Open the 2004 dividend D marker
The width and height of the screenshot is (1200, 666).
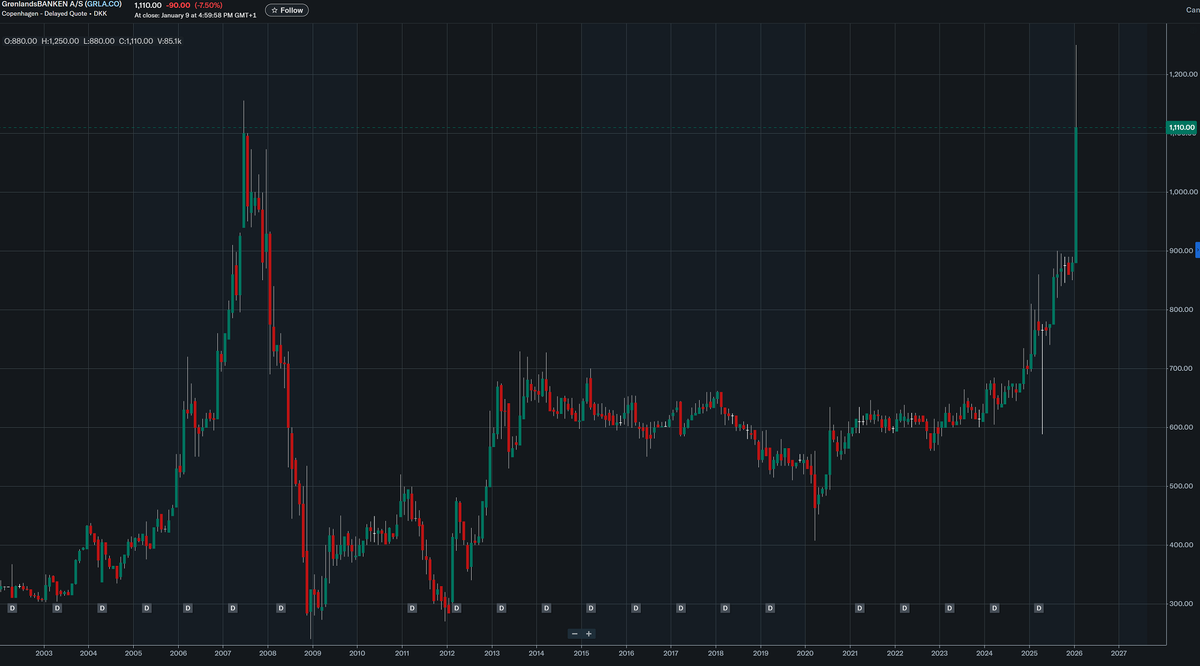pyautogui.click(x=101, y=607)
